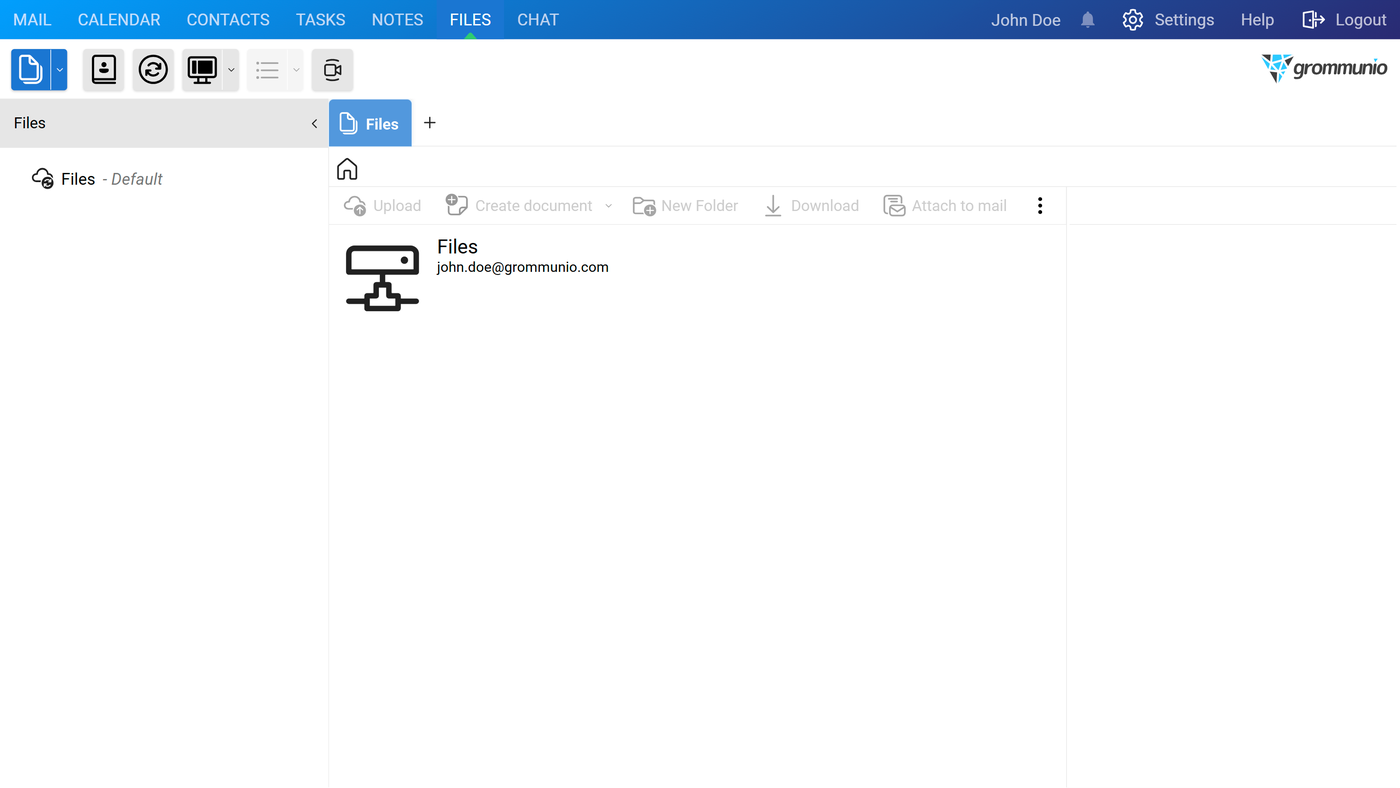Go to the CONTACTS section
Screen dimensions: 1400x788
228,20
